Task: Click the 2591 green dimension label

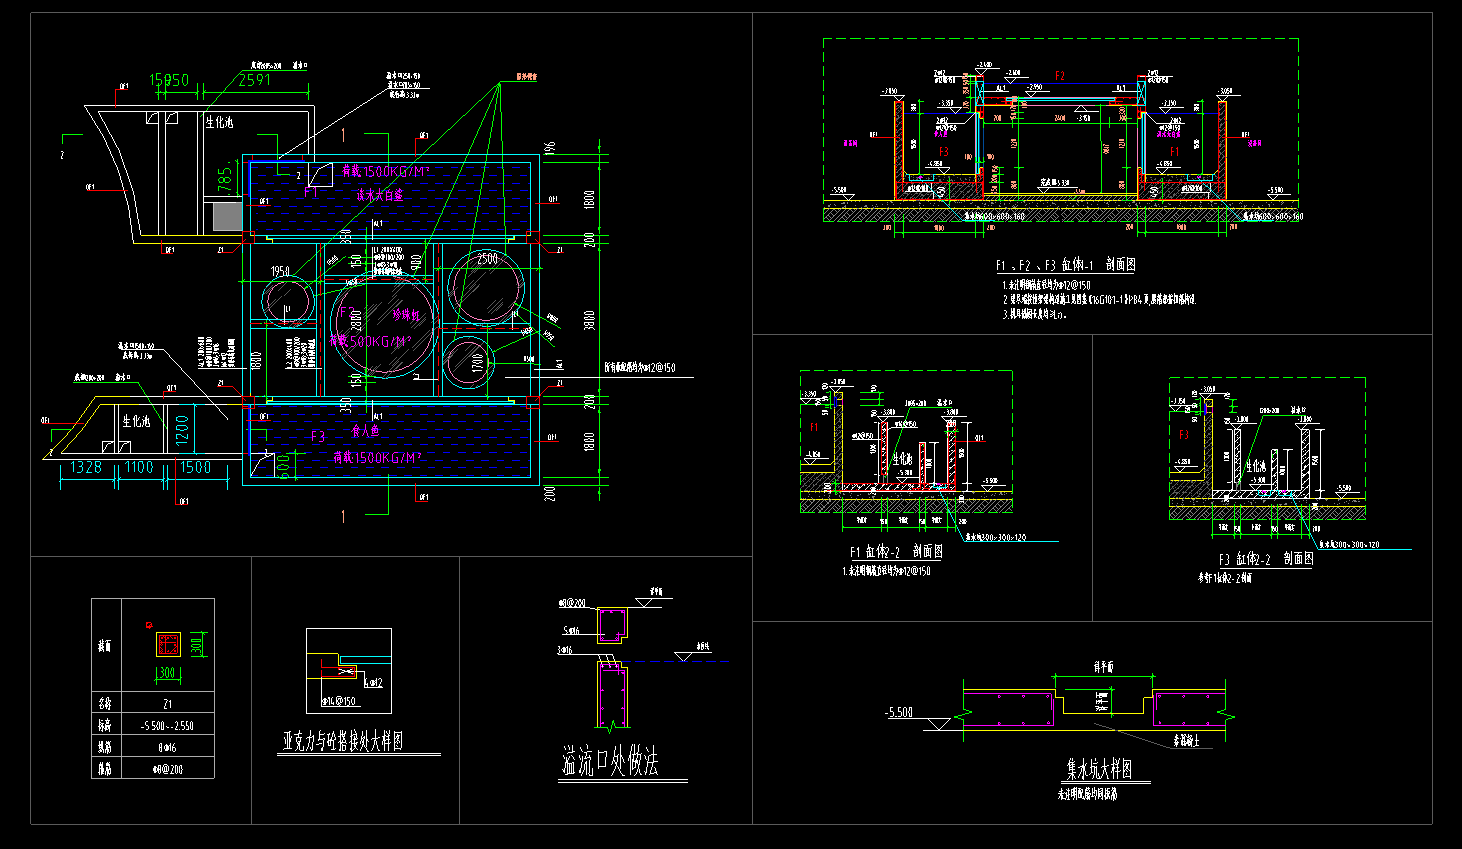Action: [x=254, y=80]
